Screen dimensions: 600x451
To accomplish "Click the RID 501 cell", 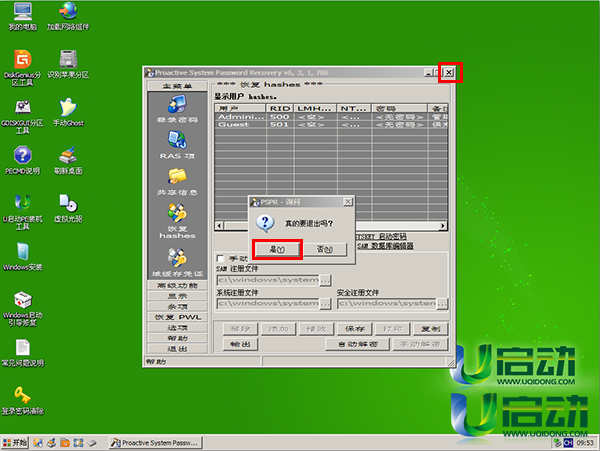I will pos(280,124).
